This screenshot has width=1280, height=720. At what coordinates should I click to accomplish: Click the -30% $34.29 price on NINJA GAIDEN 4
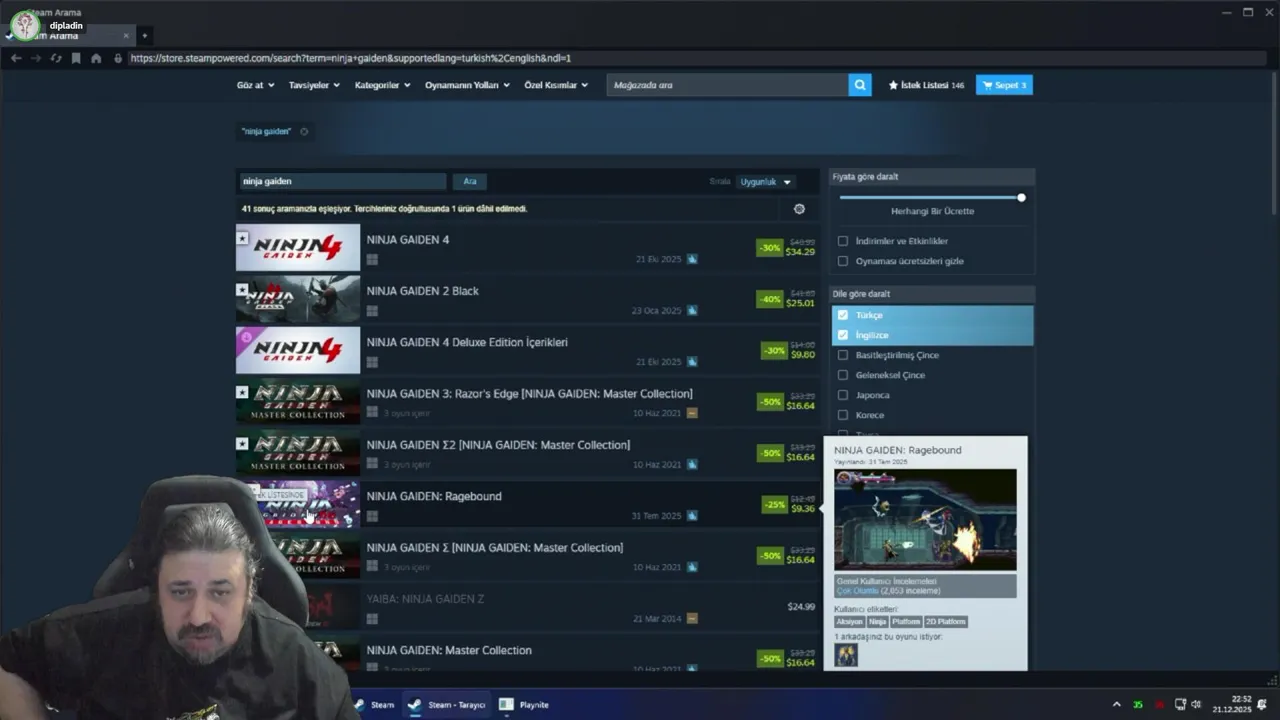(786, 247)
